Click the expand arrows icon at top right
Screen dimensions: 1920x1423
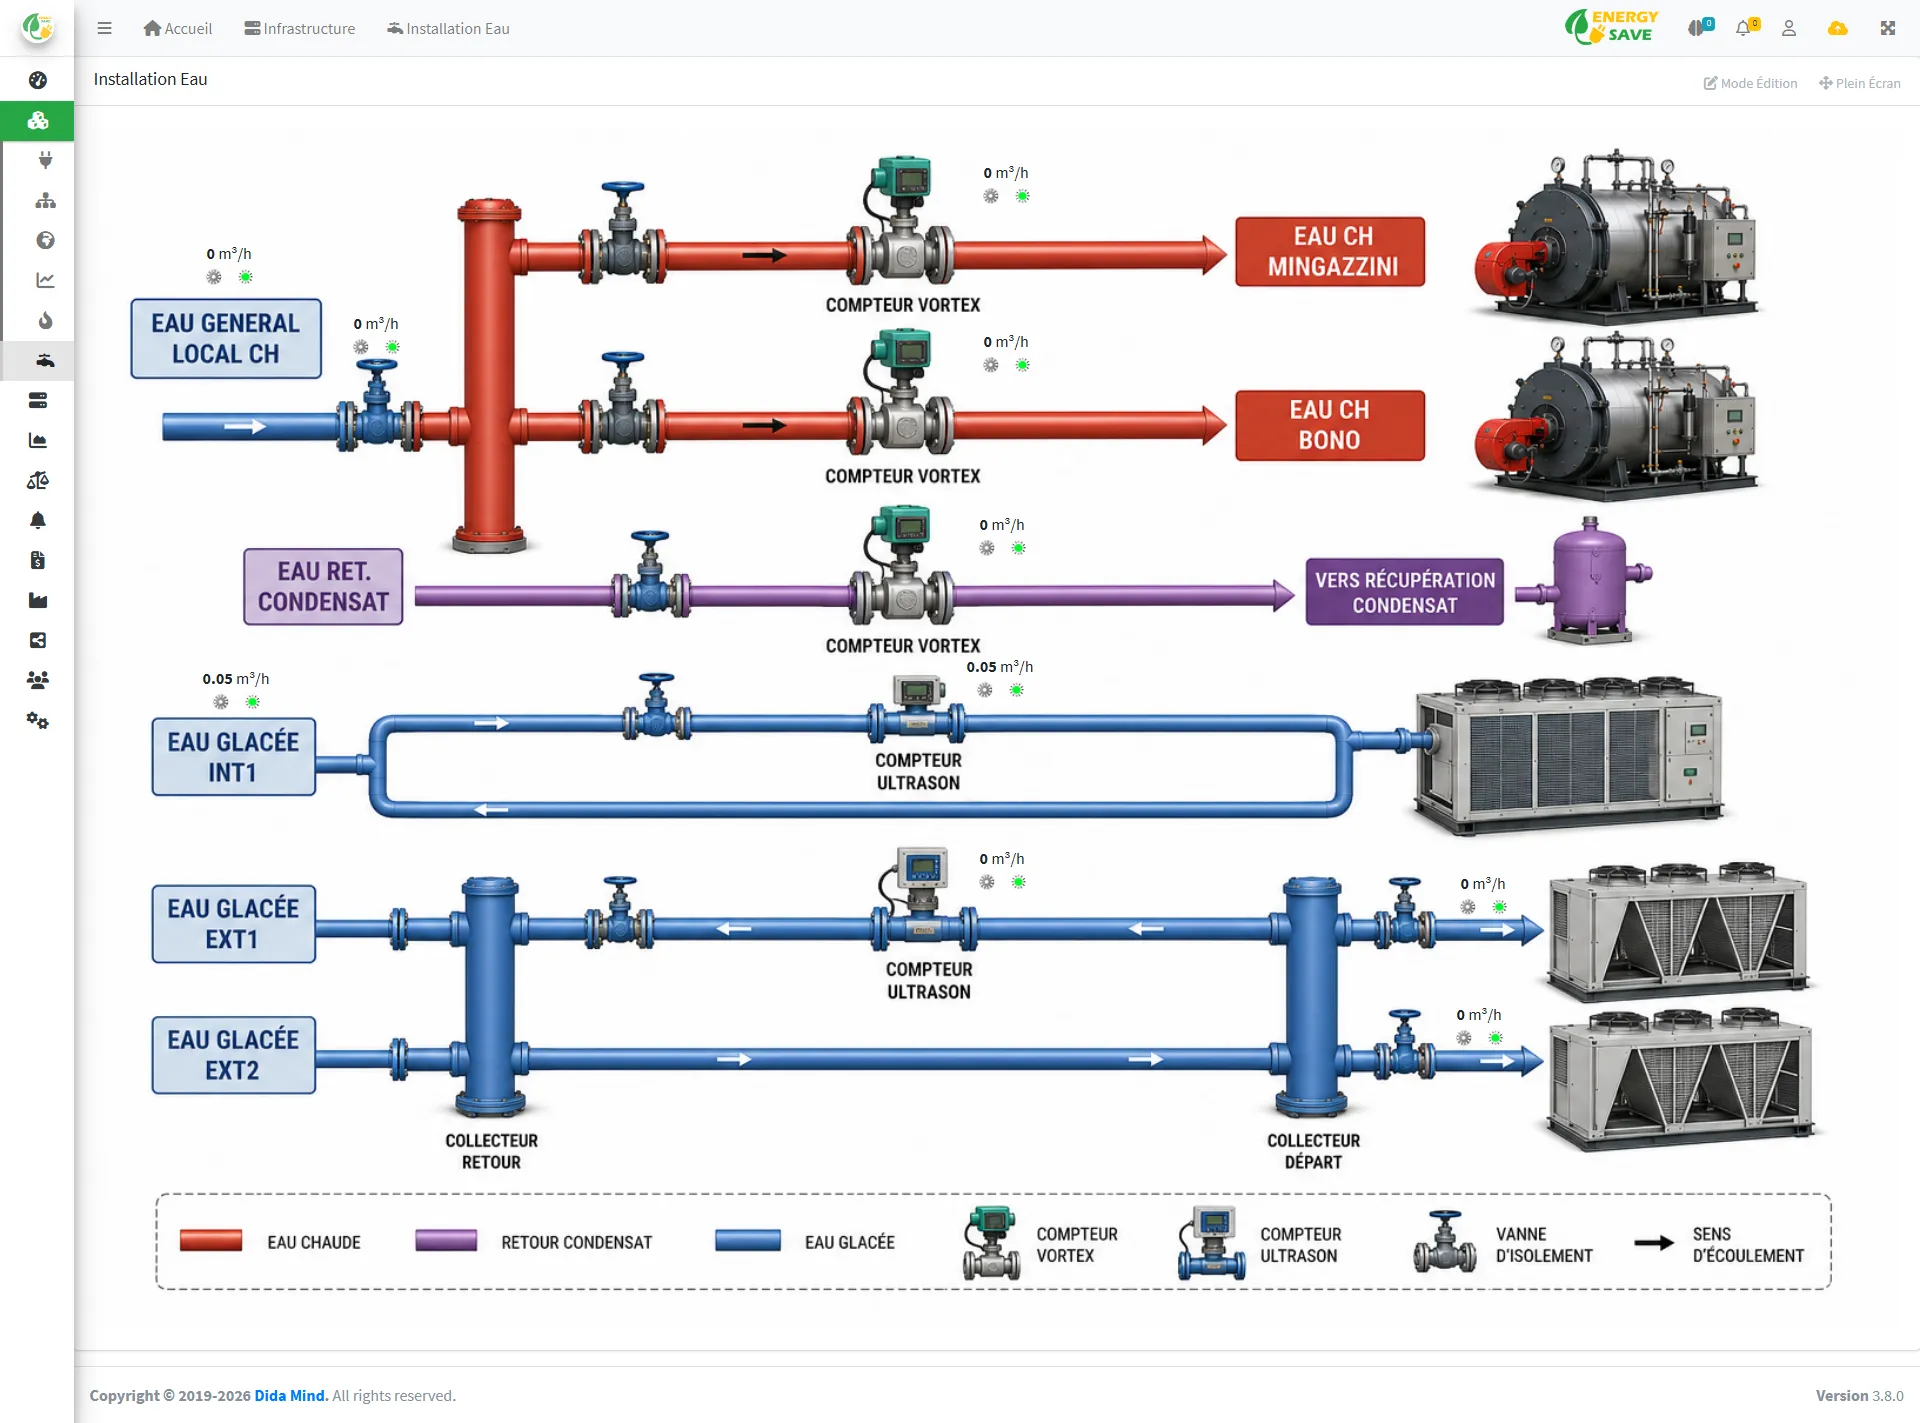1888,28
